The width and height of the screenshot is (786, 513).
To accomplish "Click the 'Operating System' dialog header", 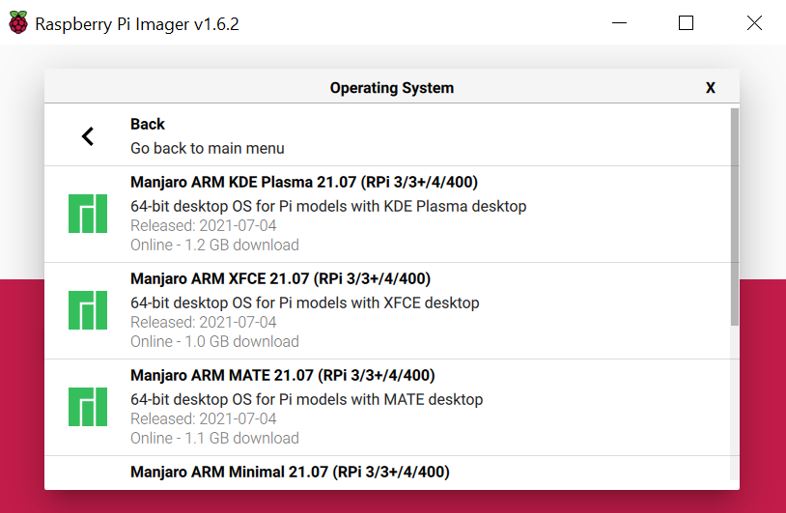I will (x=391, y=88).
